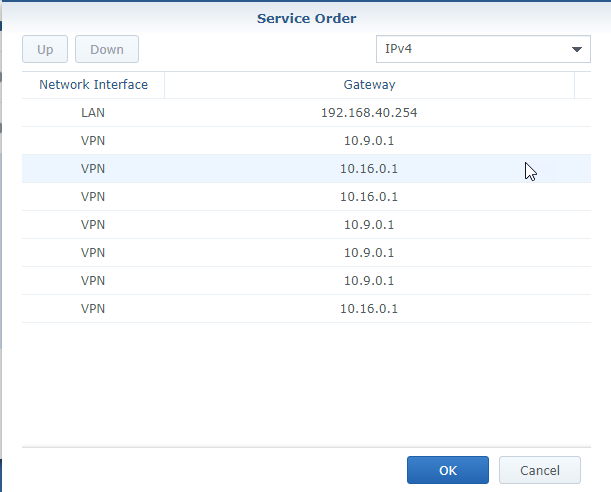Click the Down button
Screen dimensions: 611x492
click(107, 49)
